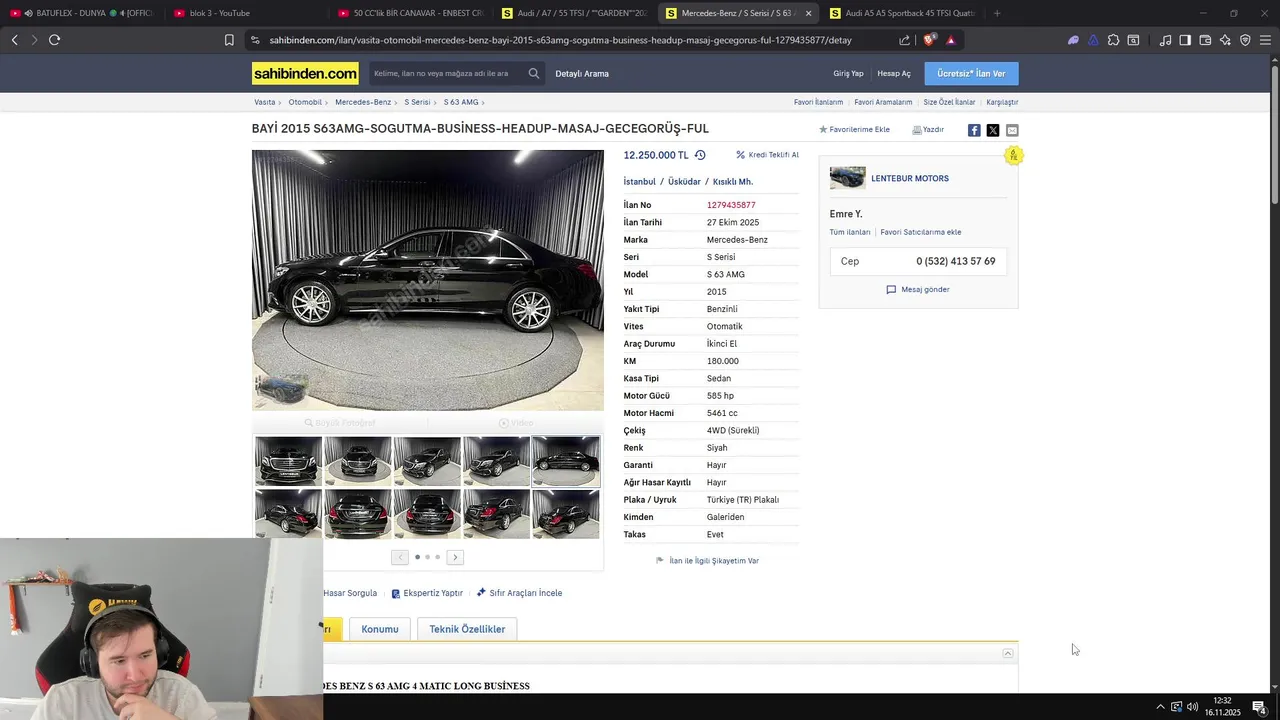Open Detaylı Arama link
1280x720 pixels.
coord(582,73)
